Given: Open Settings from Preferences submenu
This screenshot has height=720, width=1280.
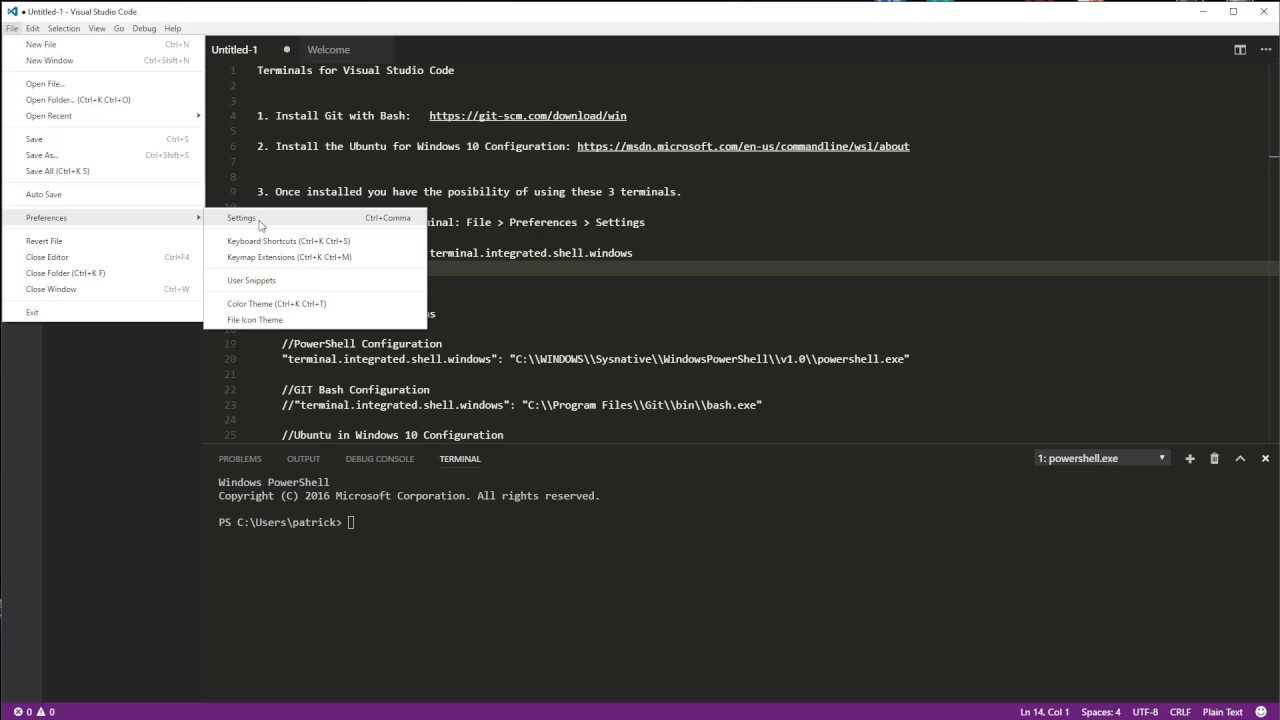Looking at the screenshot, I should 315,218.
